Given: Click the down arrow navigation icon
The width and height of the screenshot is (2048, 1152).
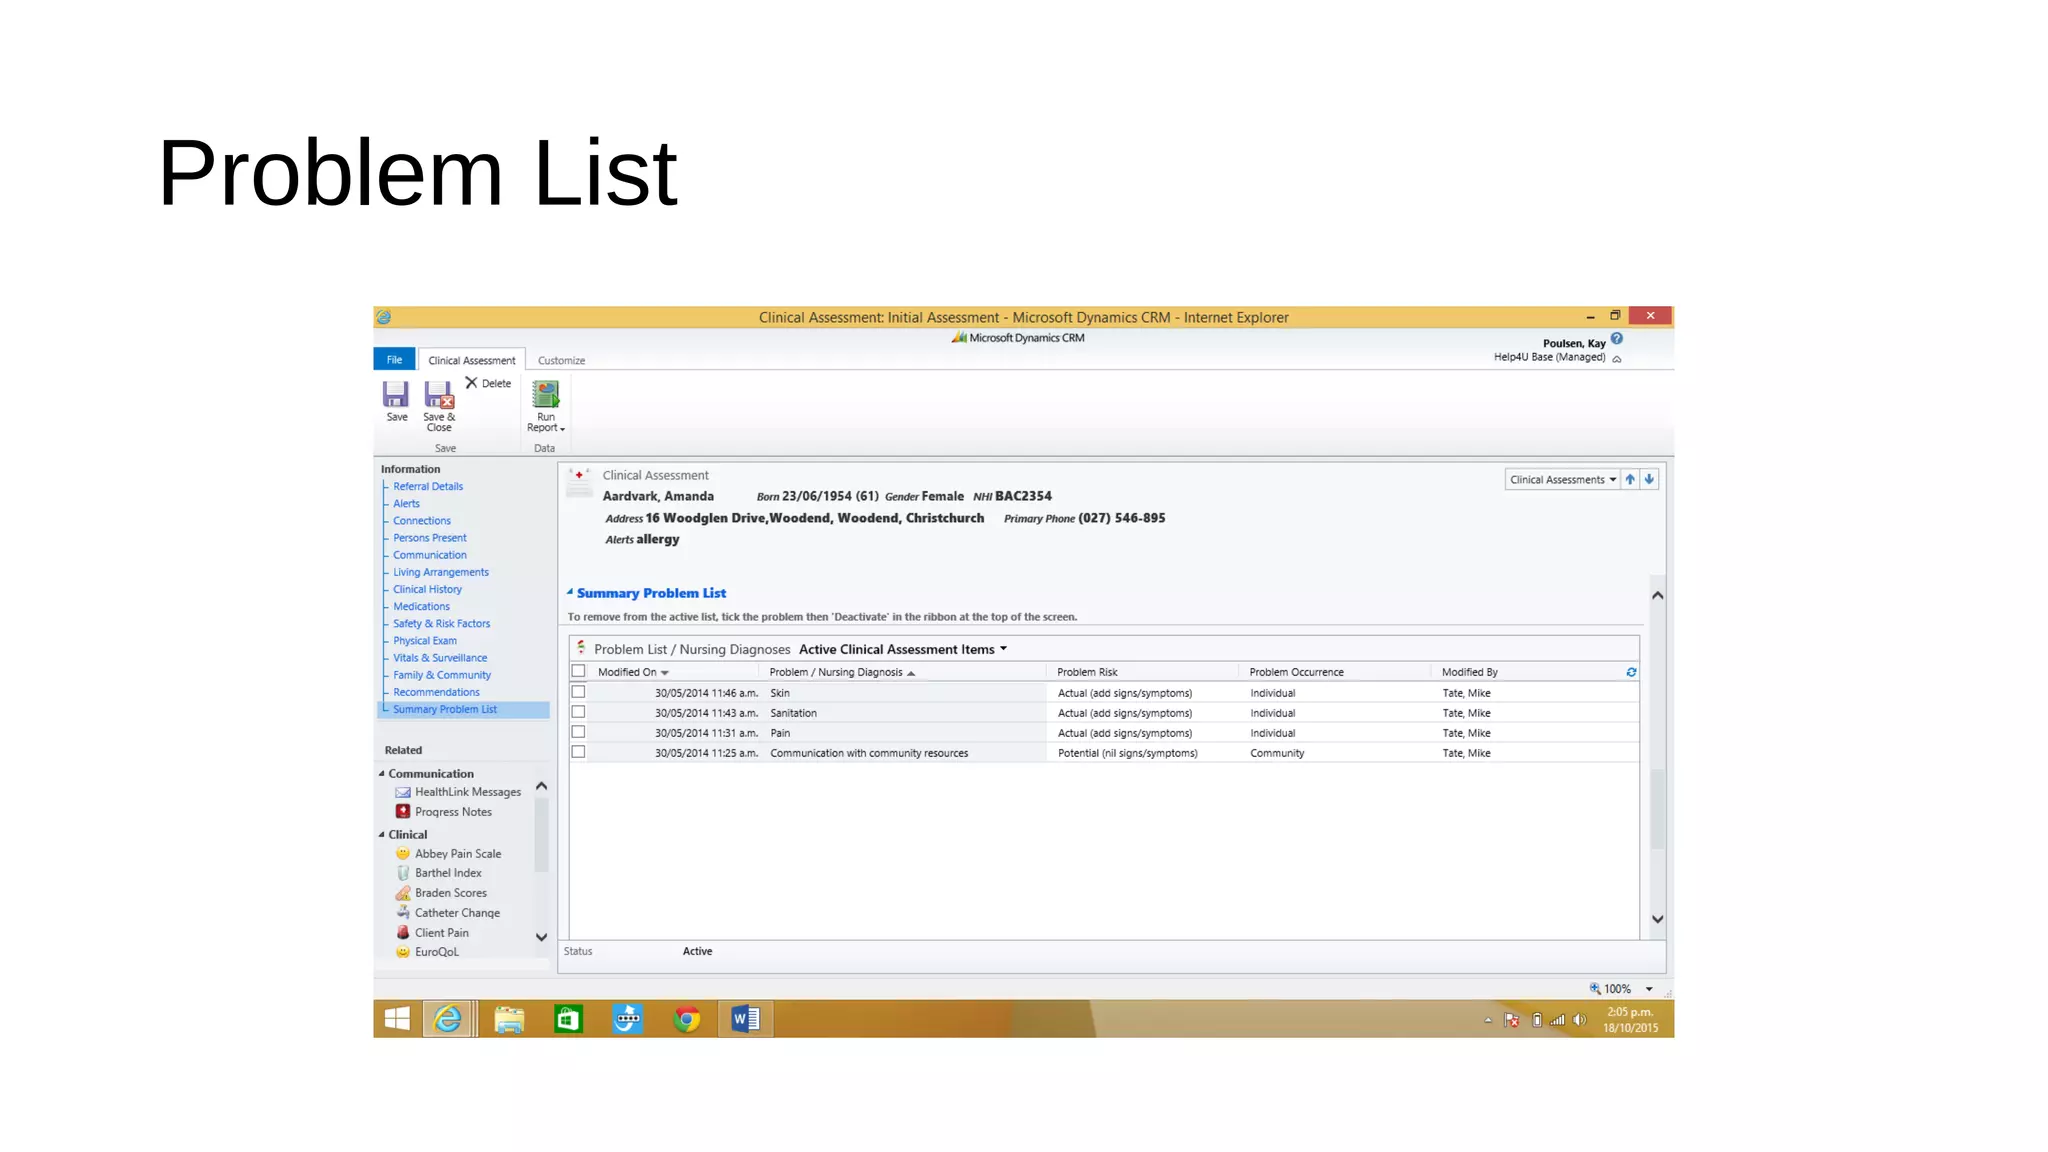Looking at the screenshot, I should tap(1649, 480).
